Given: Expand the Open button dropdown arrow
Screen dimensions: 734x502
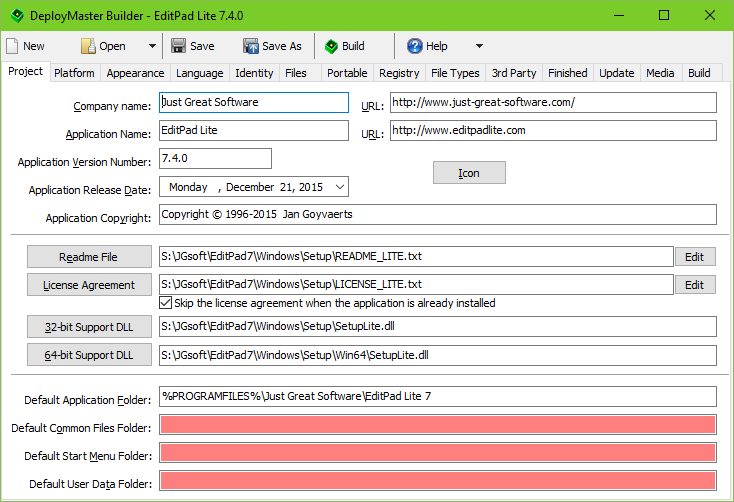Looking at the screenshot, I should 152,46.
